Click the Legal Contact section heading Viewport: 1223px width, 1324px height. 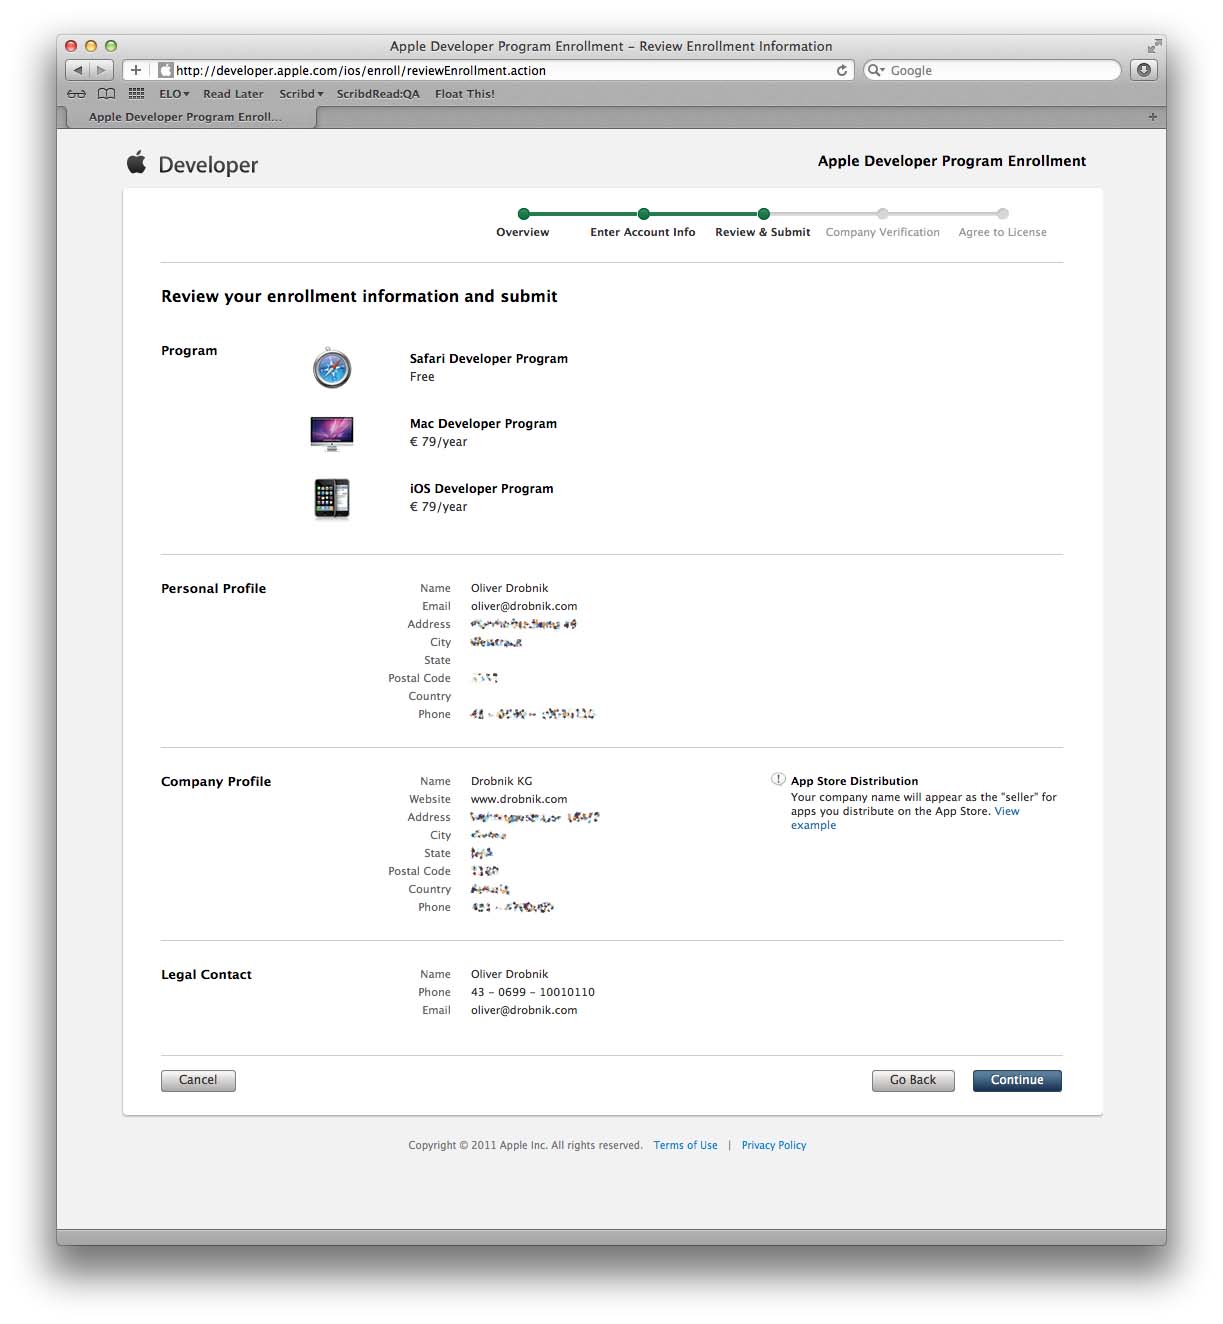click(x=206, y=974)
